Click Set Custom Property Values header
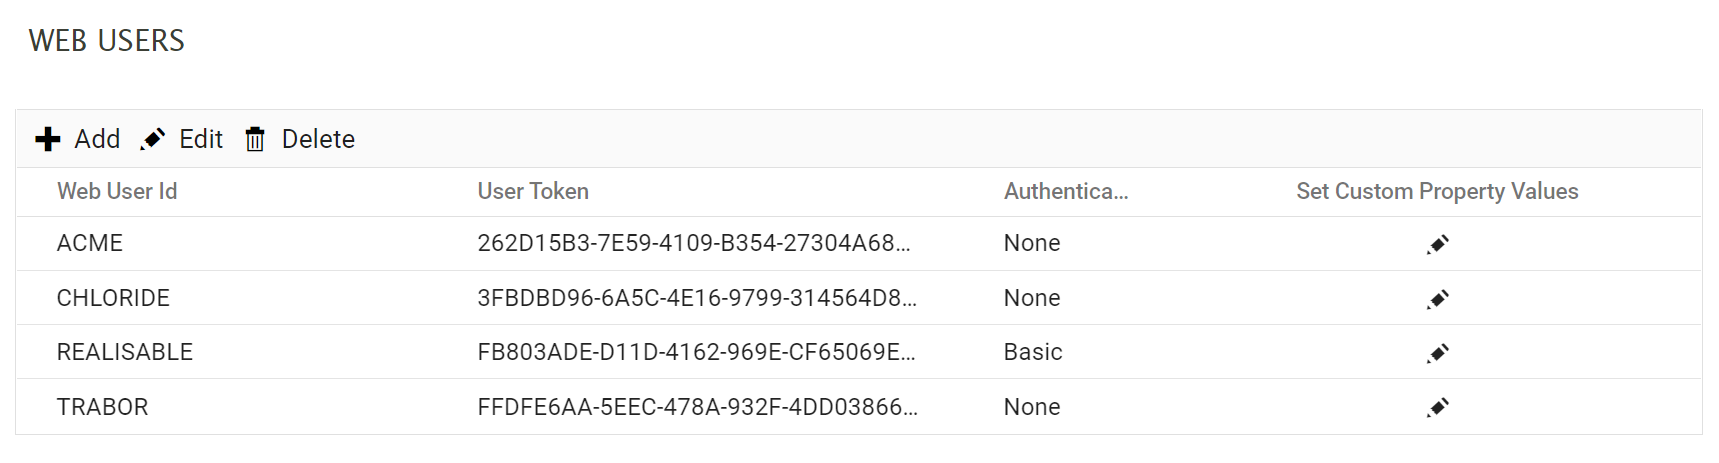Viewport: 1719px width, 463px height. click(1437, 191)
